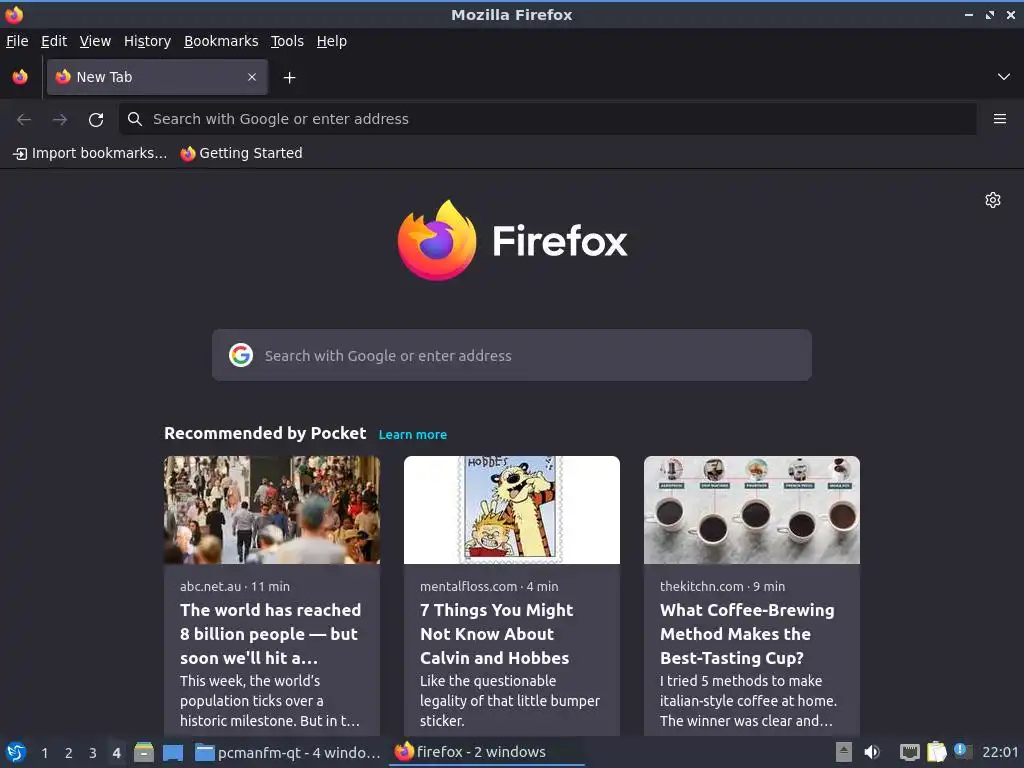Open '7 Things You Might Not Know' headline
Viewport: 1024px width, 768px height.
(496, 634)
